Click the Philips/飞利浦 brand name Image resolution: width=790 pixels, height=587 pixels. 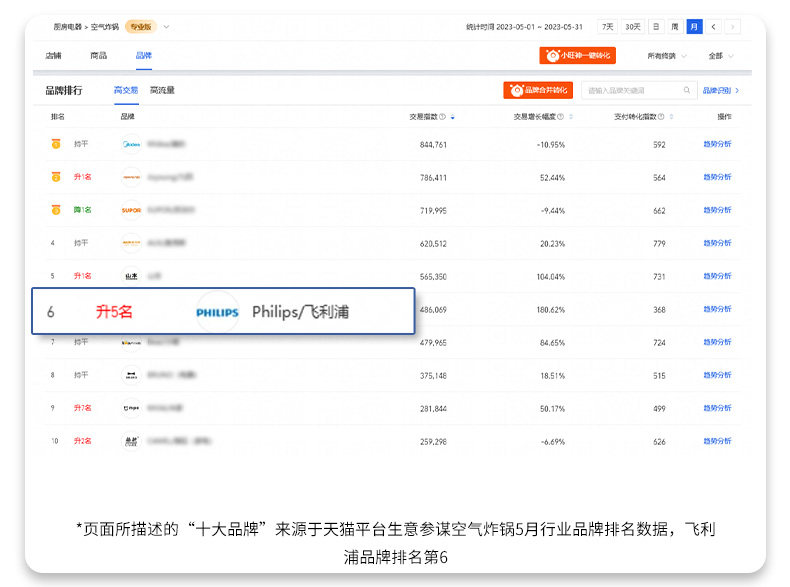coord(300,312)
